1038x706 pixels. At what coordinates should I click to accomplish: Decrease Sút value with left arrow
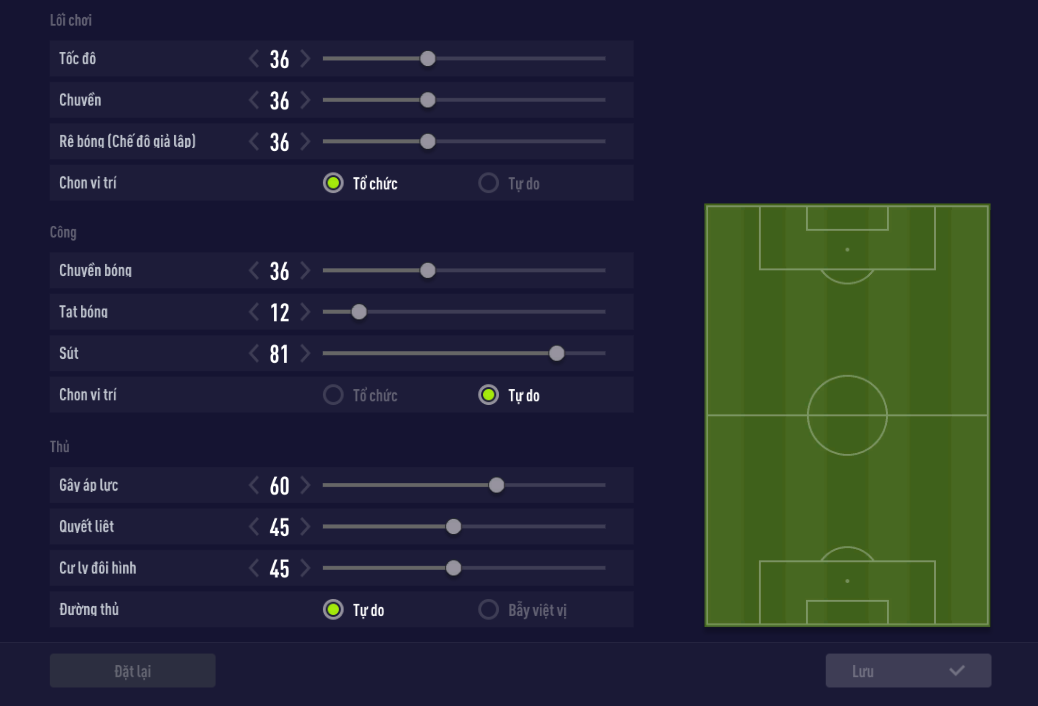[x=254, y=354]
